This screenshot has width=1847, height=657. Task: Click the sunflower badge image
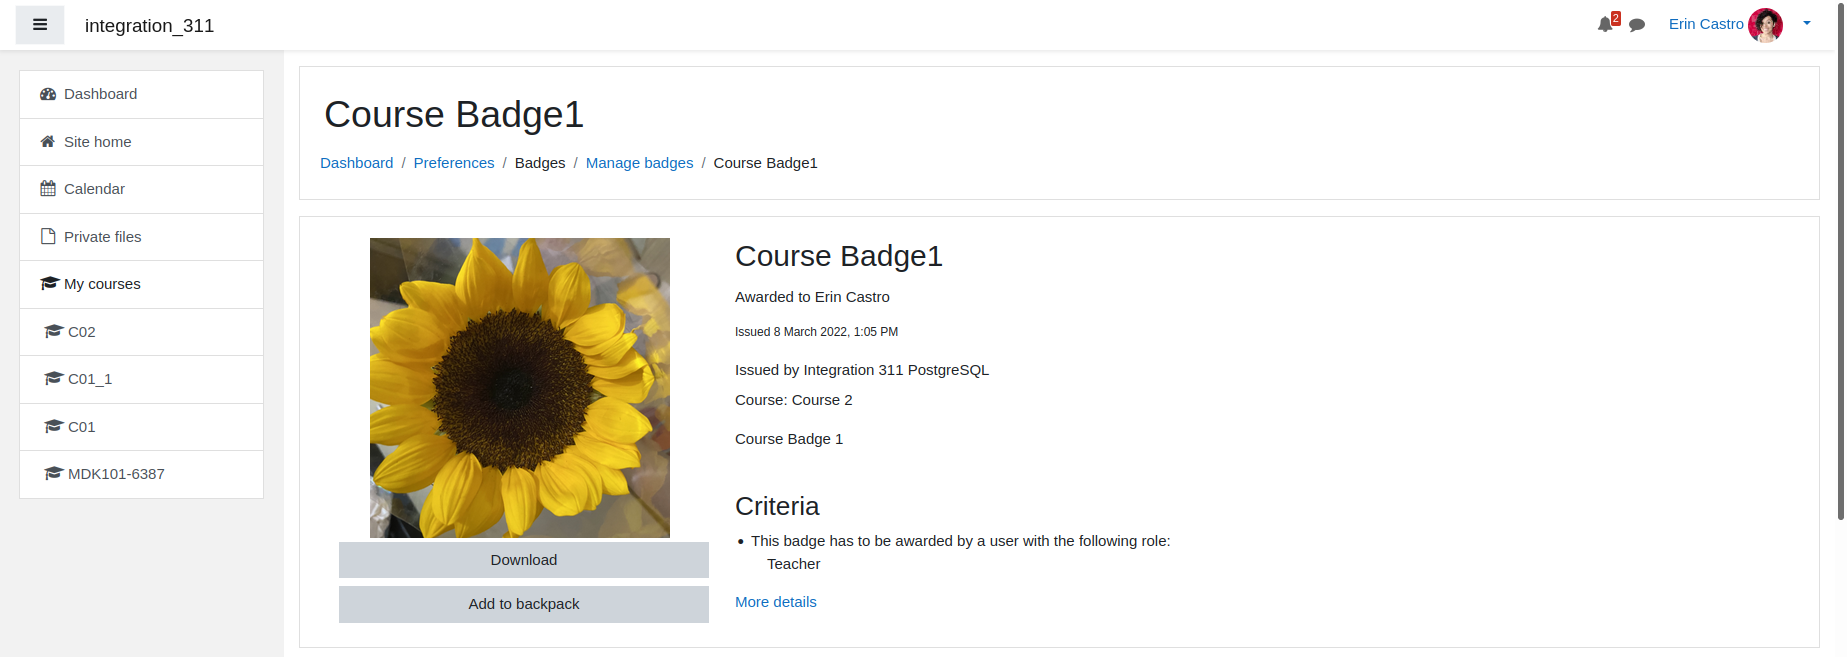pyautogui.click(x=520, y=388)
